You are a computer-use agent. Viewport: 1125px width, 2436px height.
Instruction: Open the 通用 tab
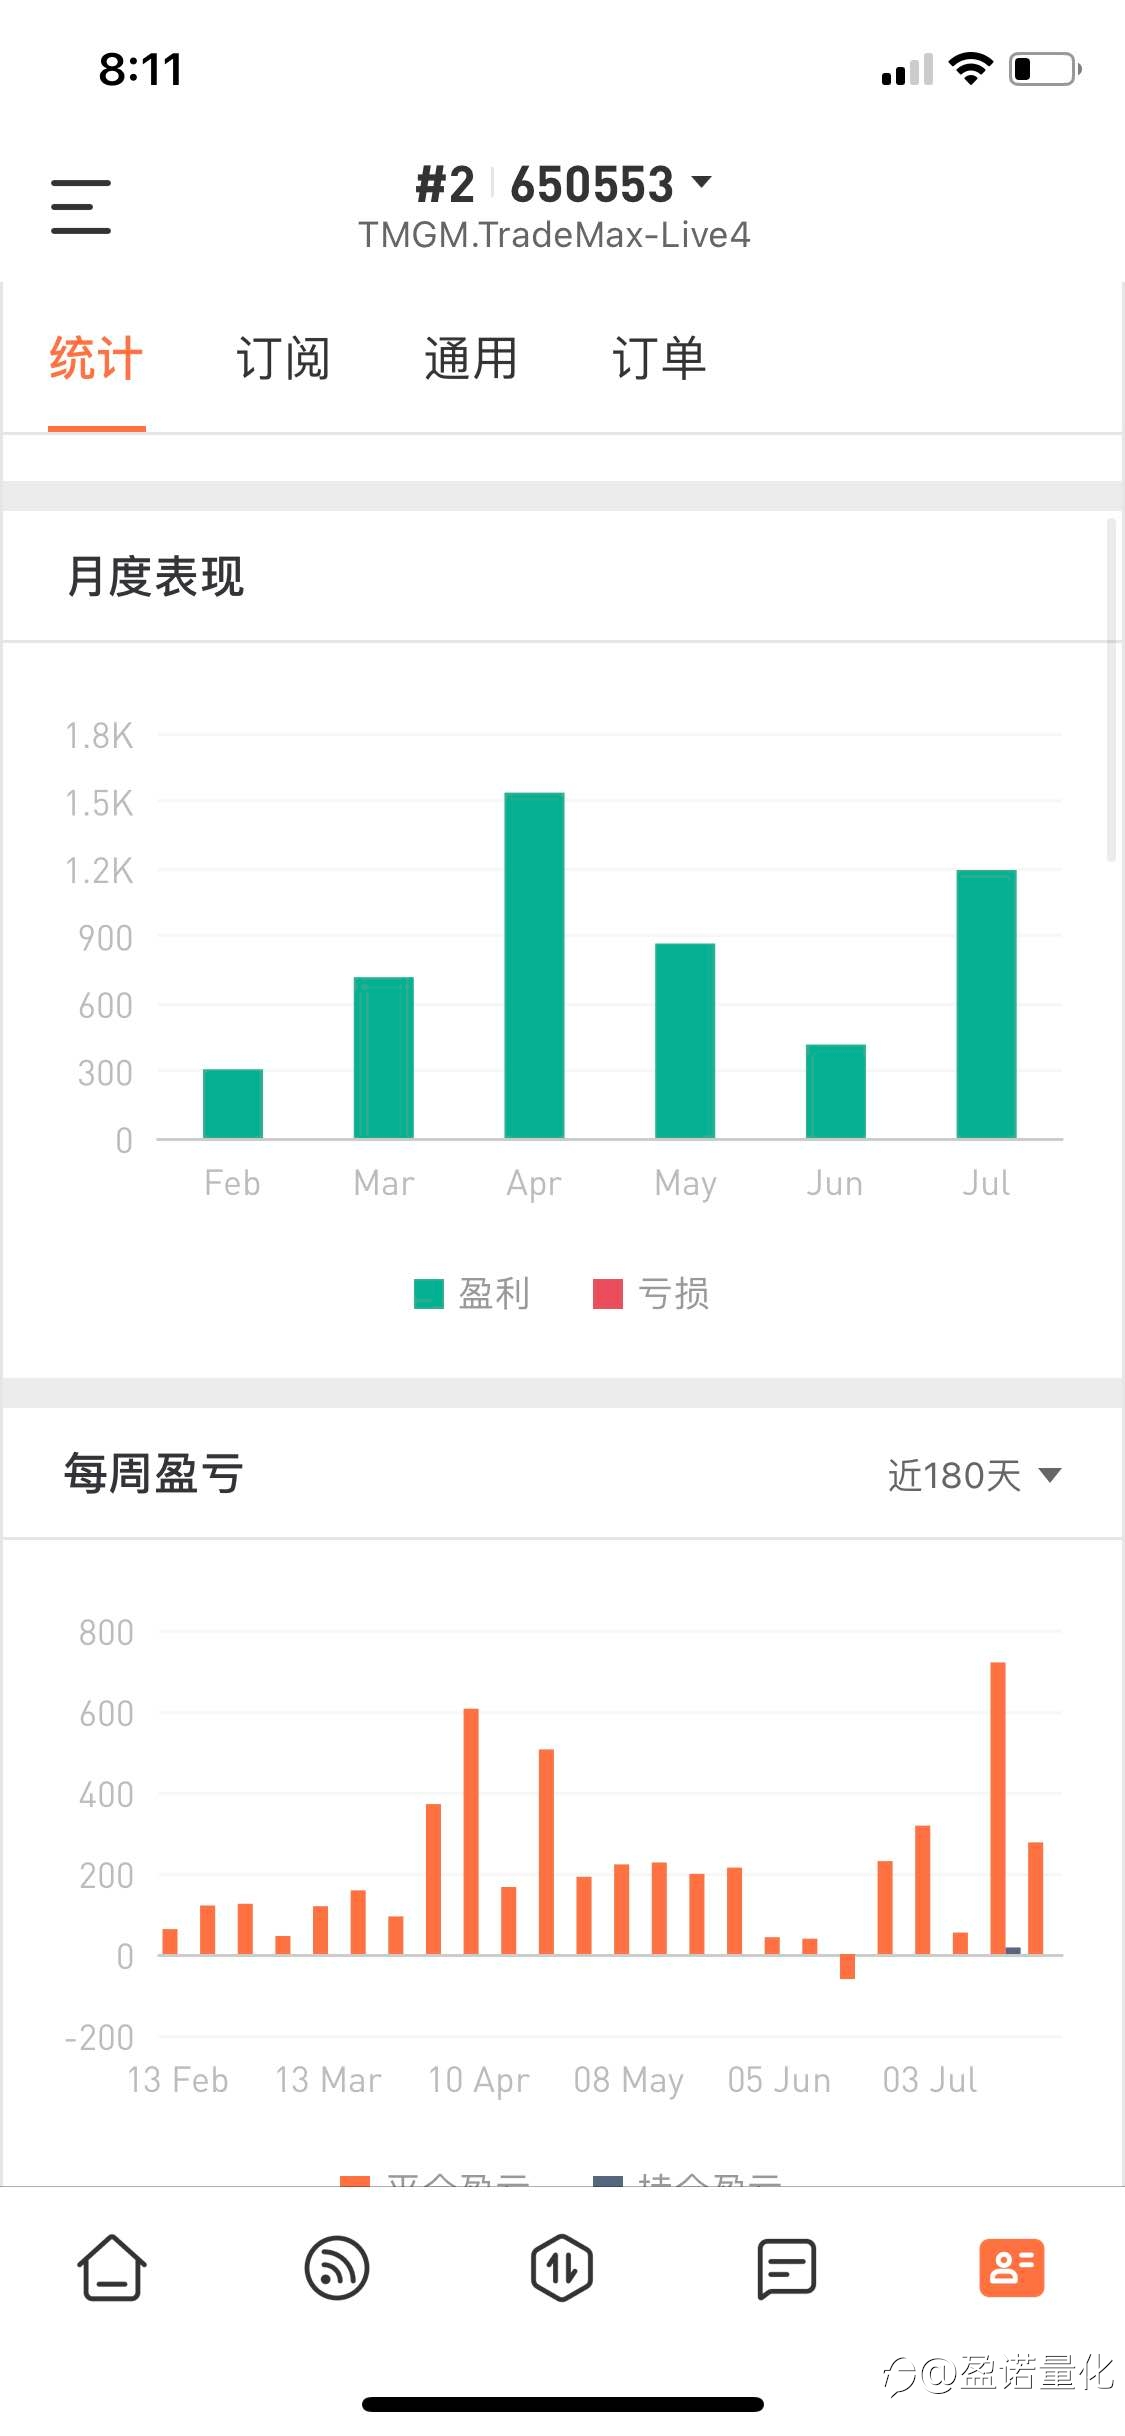[x=471, y=358]
